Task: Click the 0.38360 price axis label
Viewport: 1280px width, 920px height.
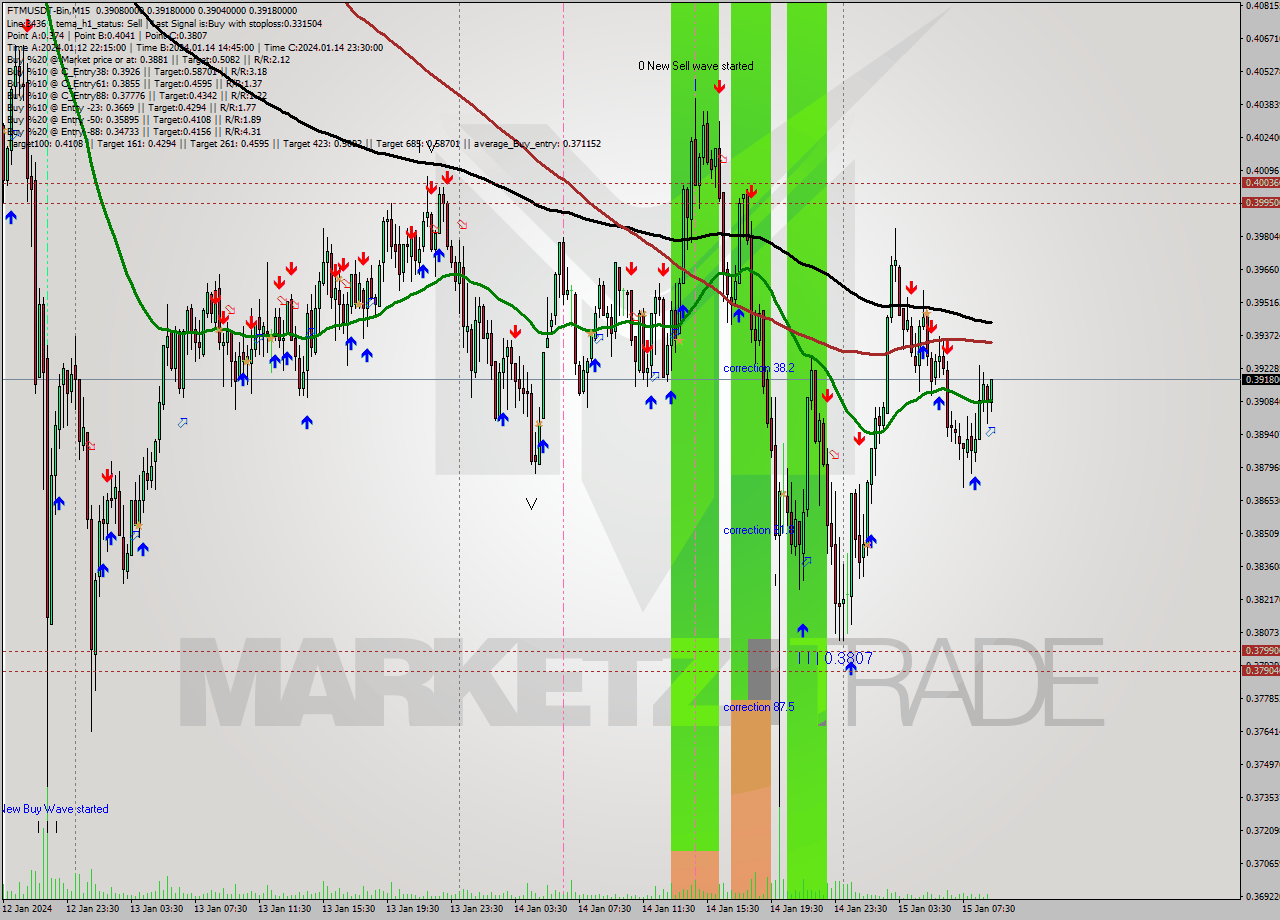Action: coord(1262,566)
